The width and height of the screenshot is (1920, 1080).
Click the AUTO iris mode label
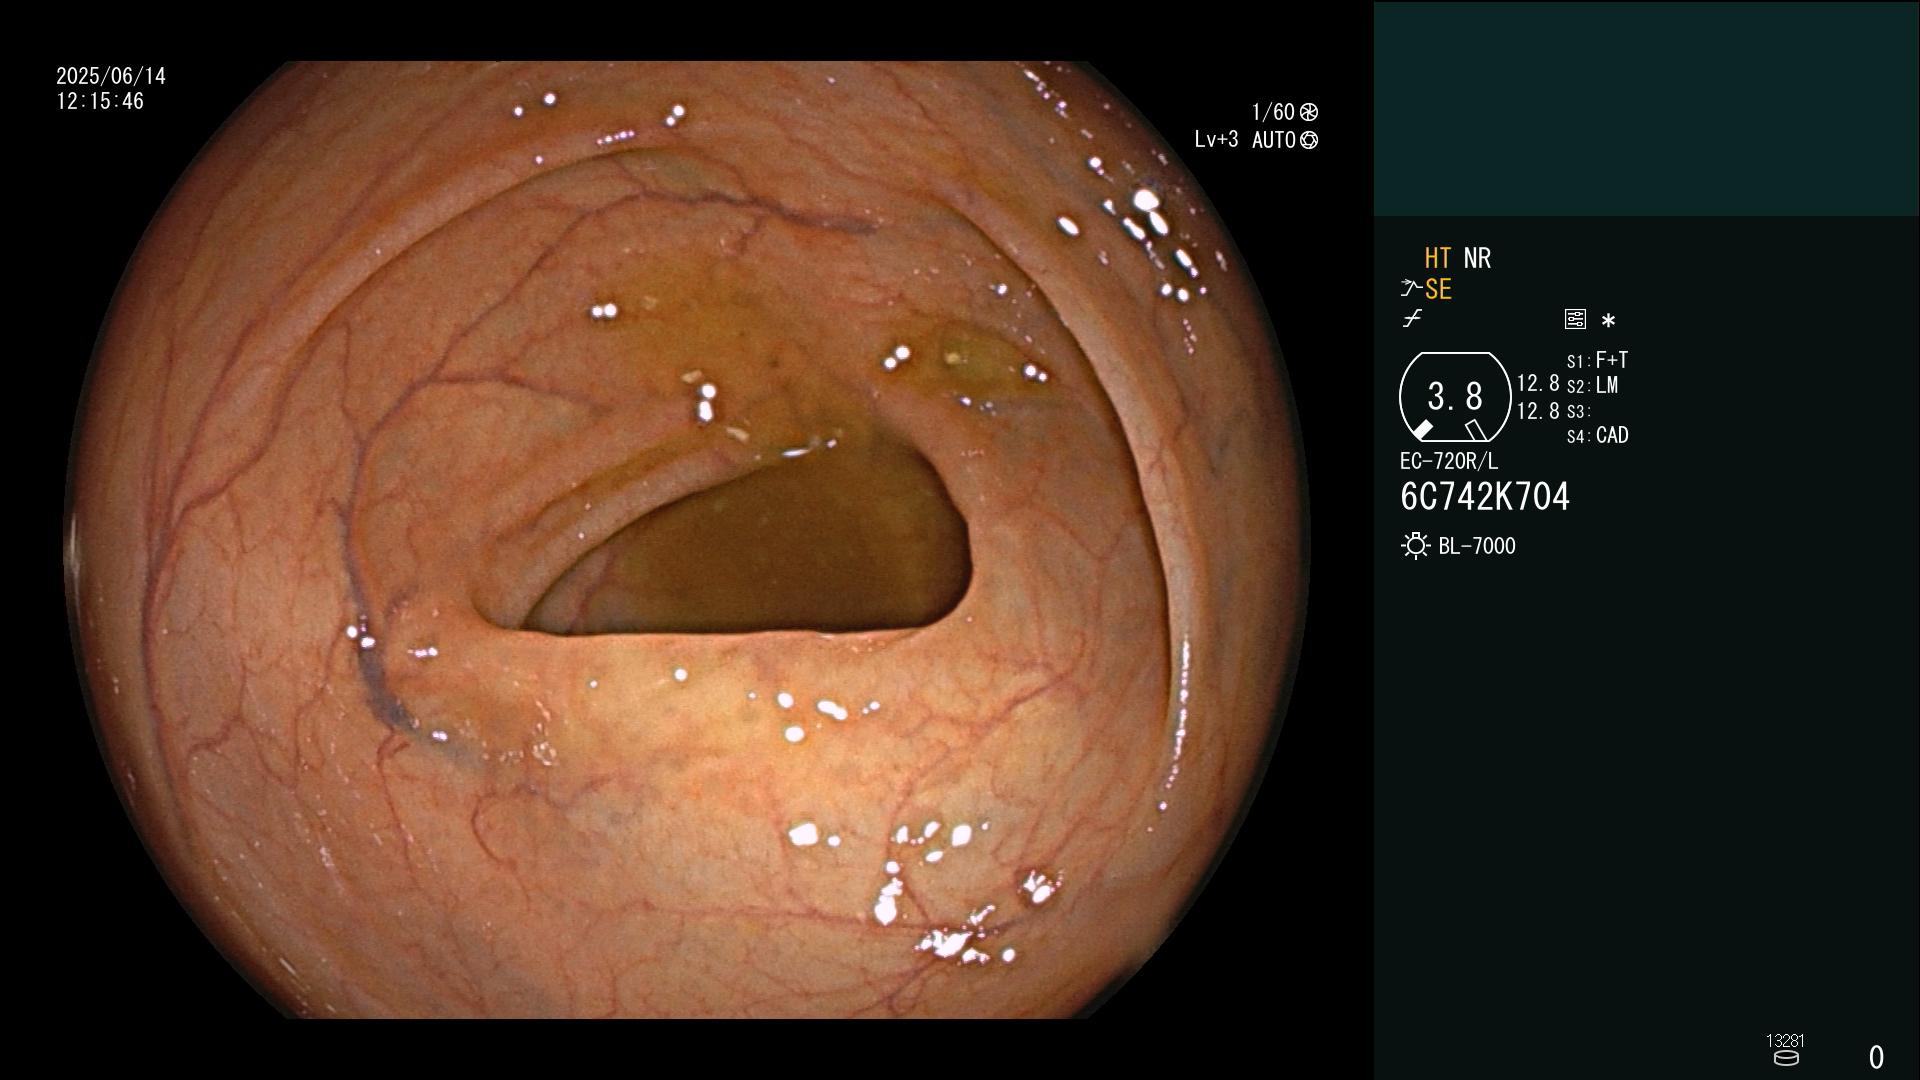tap(1274, 140)
